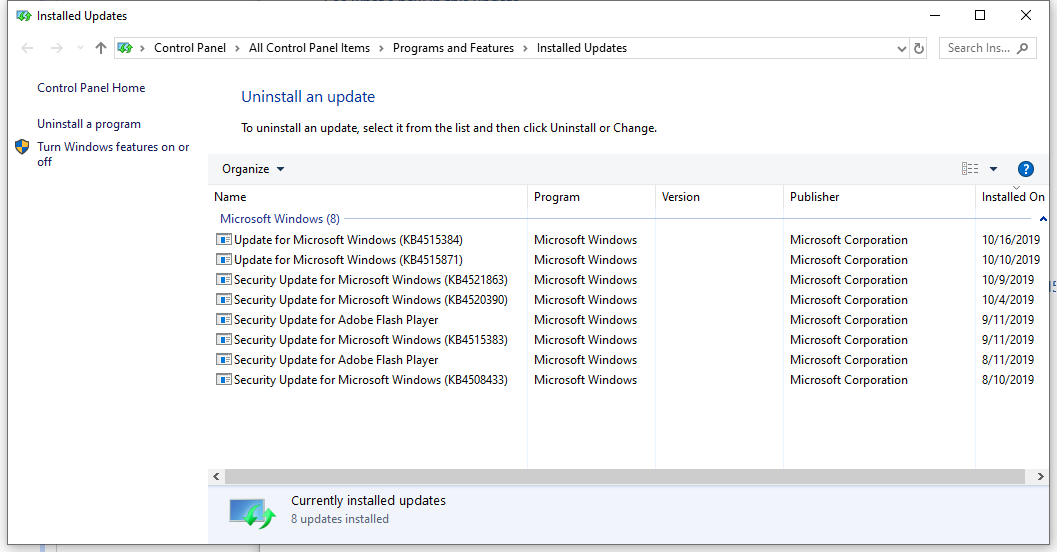This screenshot has width=1057, height=552.
Task: Open Programs and Features breadcrumb
Action: click(x=453, y=48)
